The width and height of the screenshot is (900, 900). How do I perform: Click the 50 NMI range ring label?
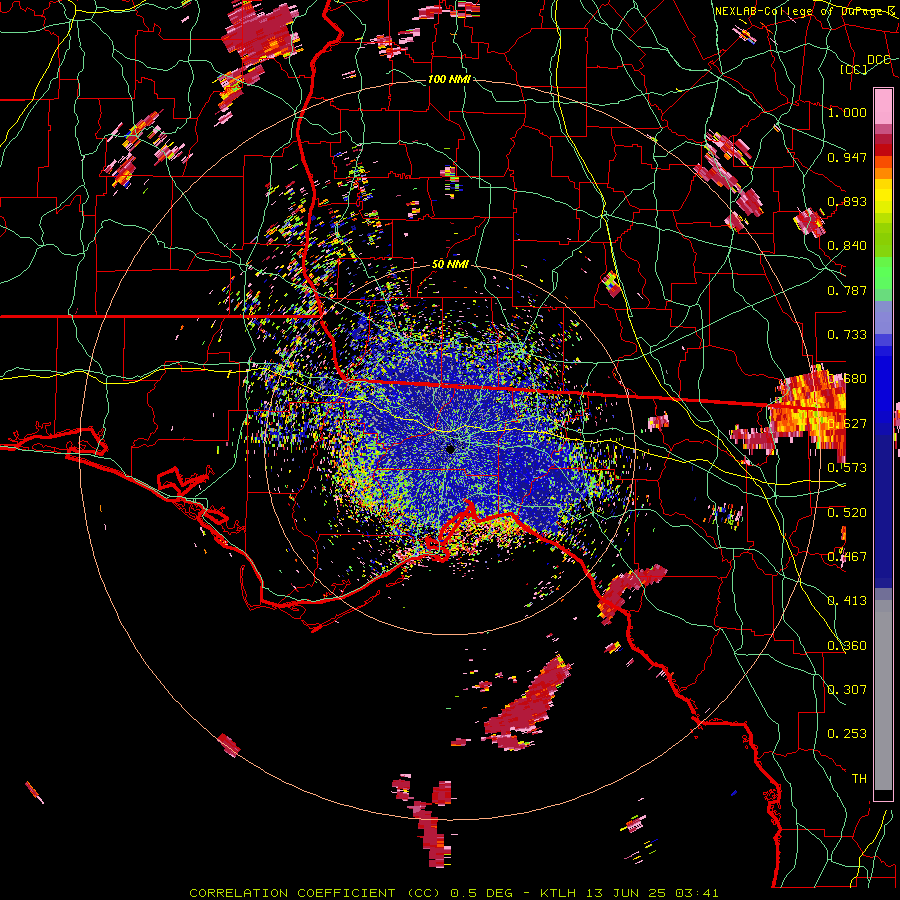click(x=450, y=264)
